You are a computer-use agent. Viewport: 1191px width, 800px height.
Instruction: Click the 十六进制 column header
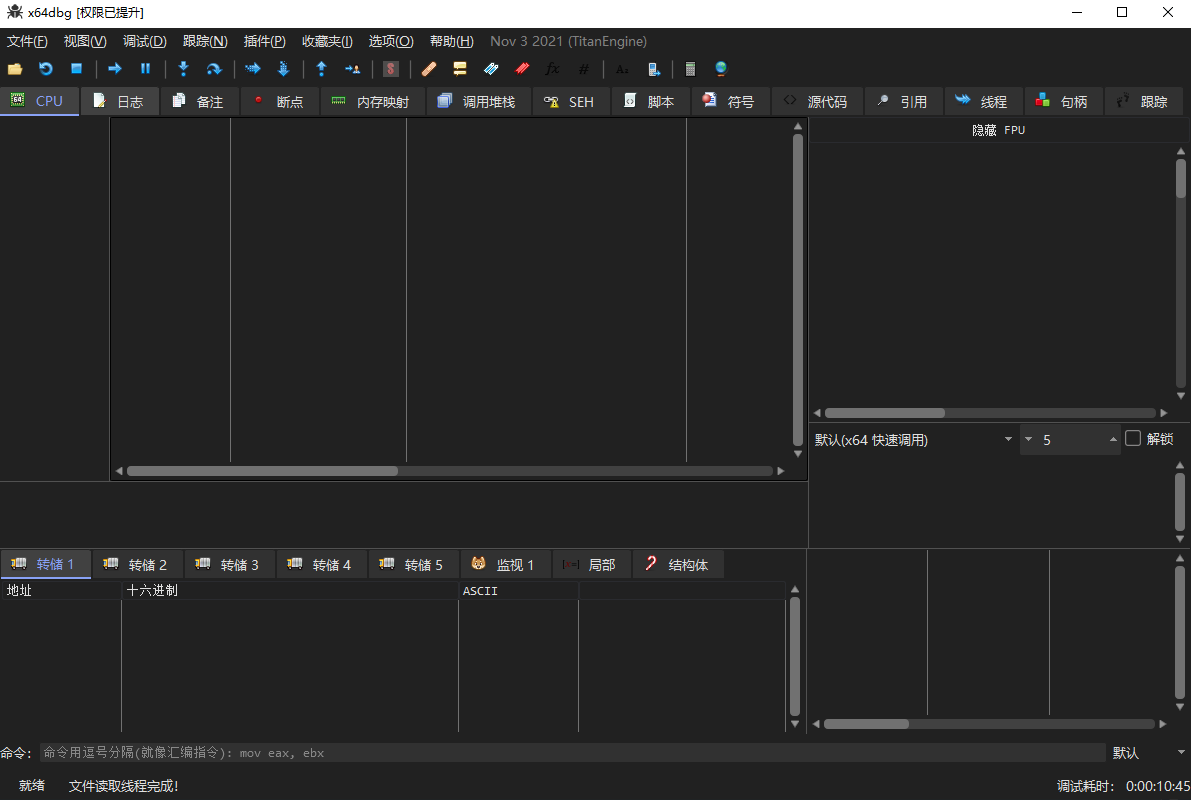click(x=290, y=590)
